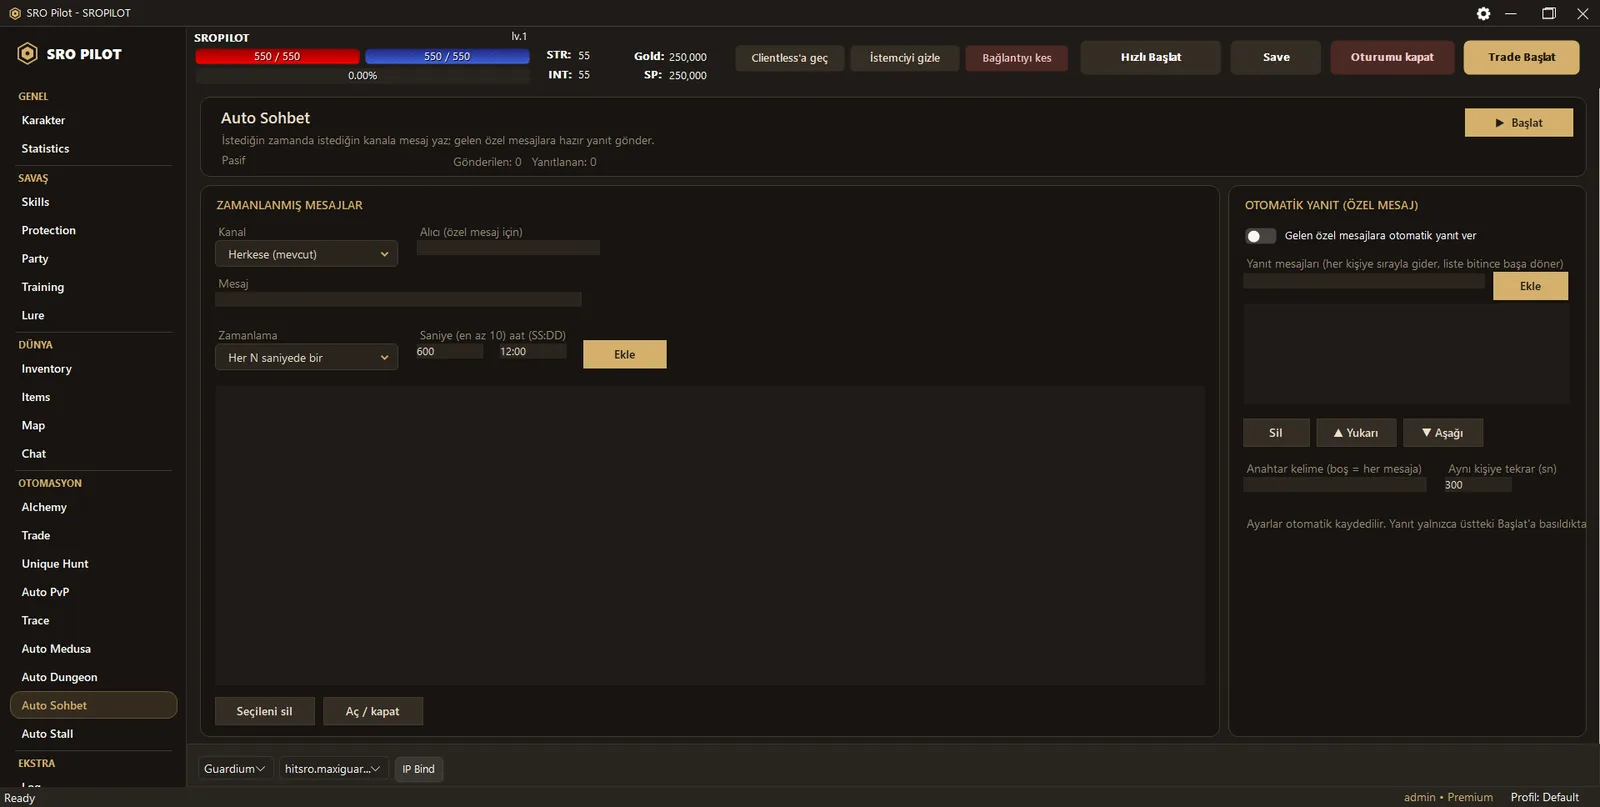Click the red HP bar 550 / 550
1600x807 pixels.
click(x=277, y=56)
